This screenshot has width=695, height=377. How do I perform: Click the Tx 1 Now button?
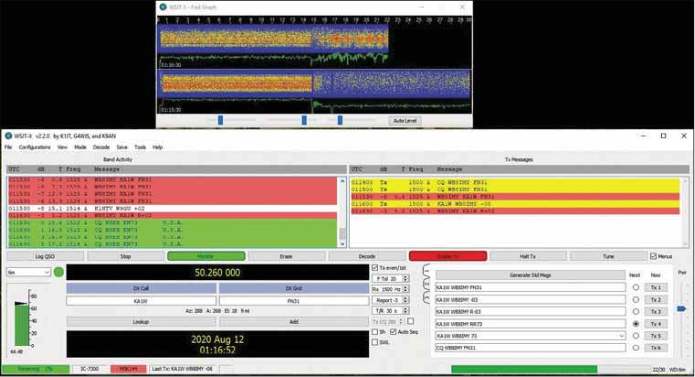(x=656, y=288)
